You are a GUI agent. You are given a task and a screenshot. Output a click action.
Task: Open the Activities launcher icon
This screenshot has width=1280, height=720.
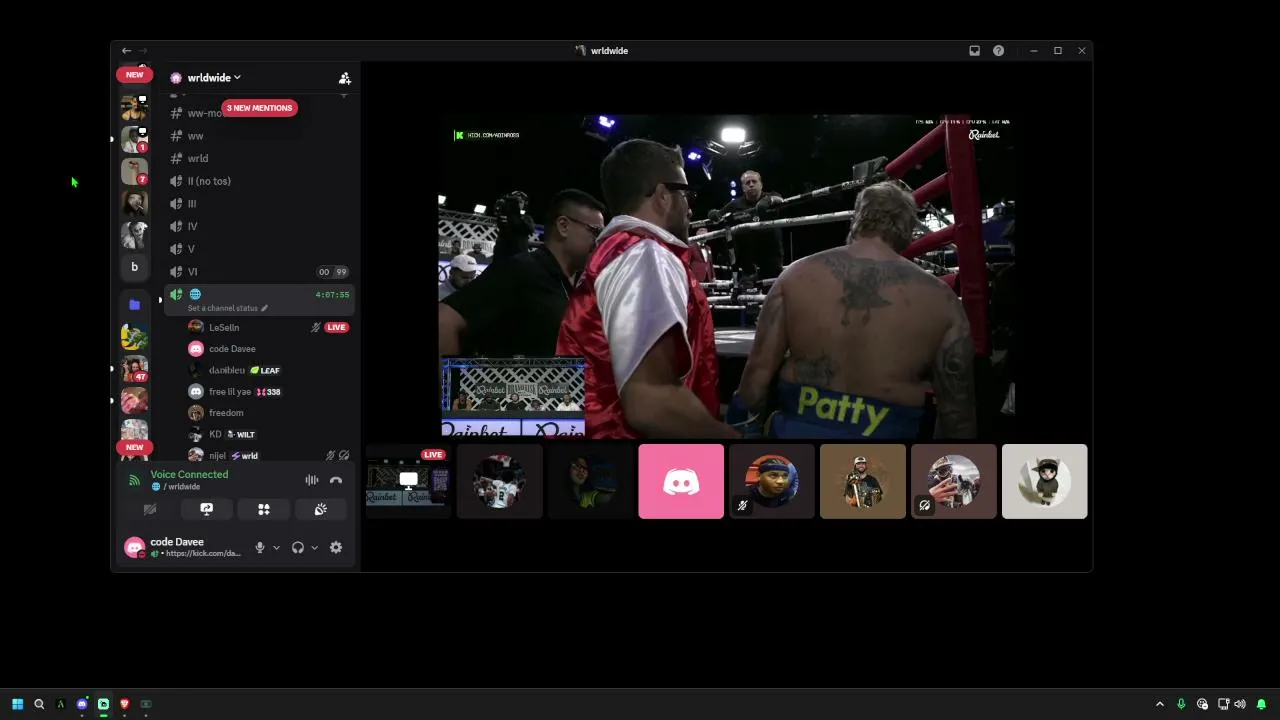coord(264,509)
